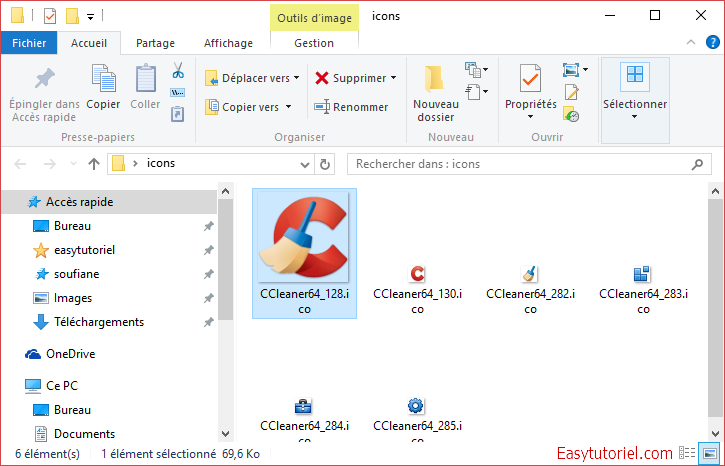This screenshot has height=466, width=725.
Task: Click the Cut scissors icon
Action: pos(178,70)
